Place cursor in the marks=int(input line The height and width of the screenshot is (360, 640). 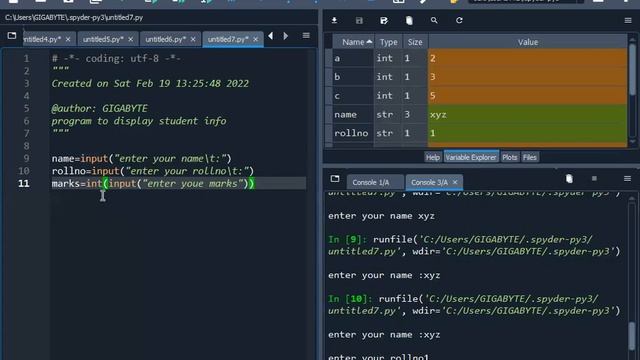click(x=153, y=183)
